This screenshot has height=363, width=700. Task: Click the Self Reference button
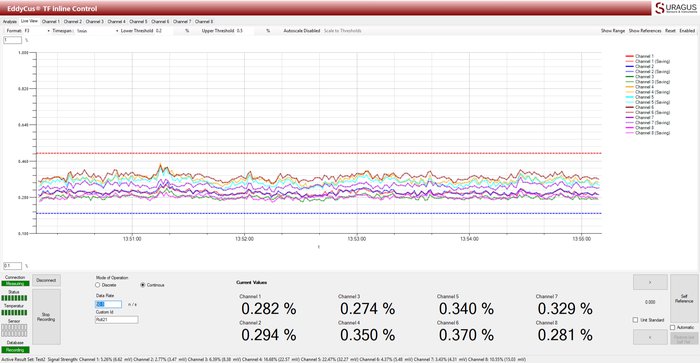point(684,299)
